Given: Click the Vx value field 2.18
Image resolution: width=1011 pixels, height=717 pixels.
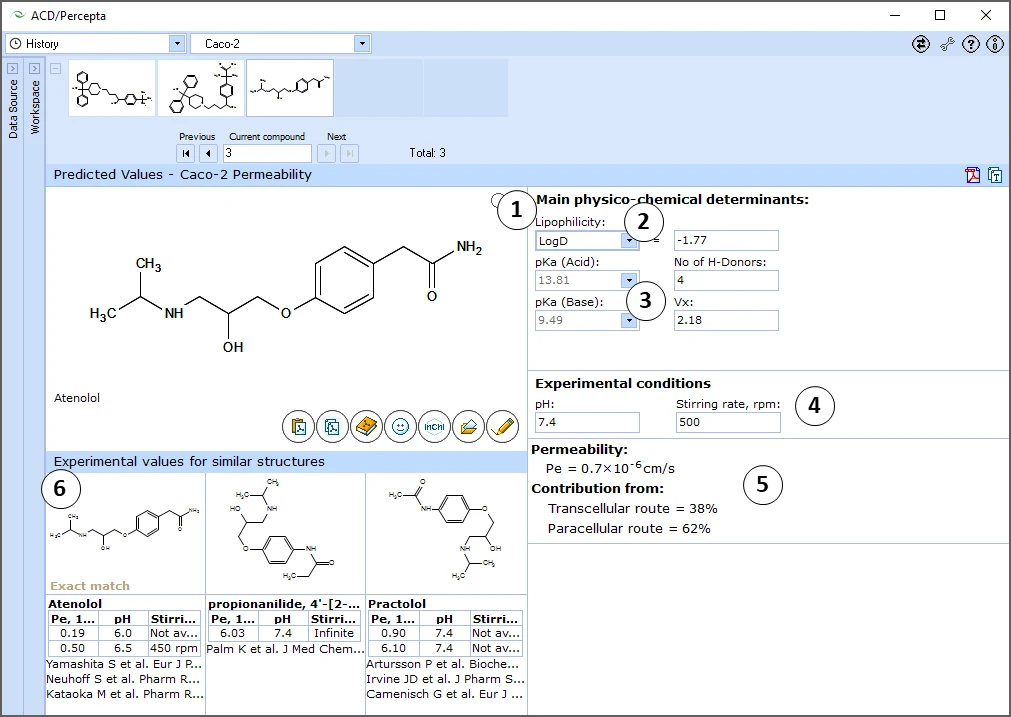Looking at the screenshot, I should (x=726, y=320).
